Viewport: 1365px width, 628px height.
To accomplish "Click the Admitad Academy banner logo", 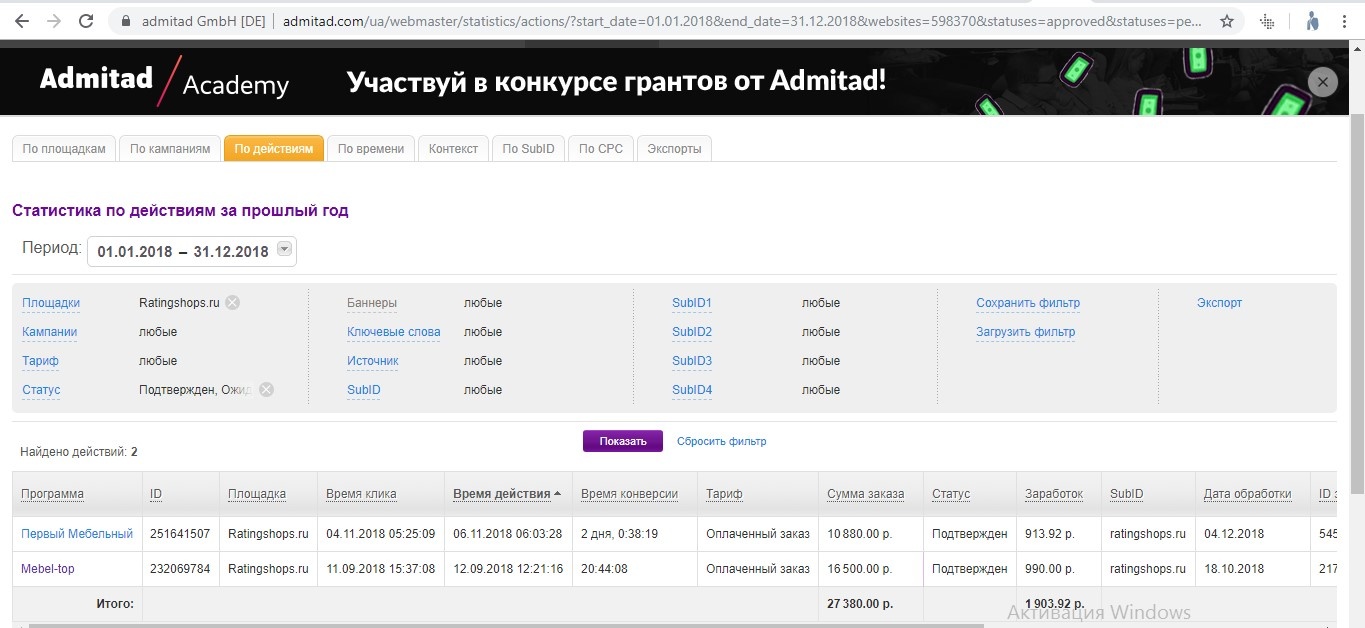I will click(x=164, y=81).
